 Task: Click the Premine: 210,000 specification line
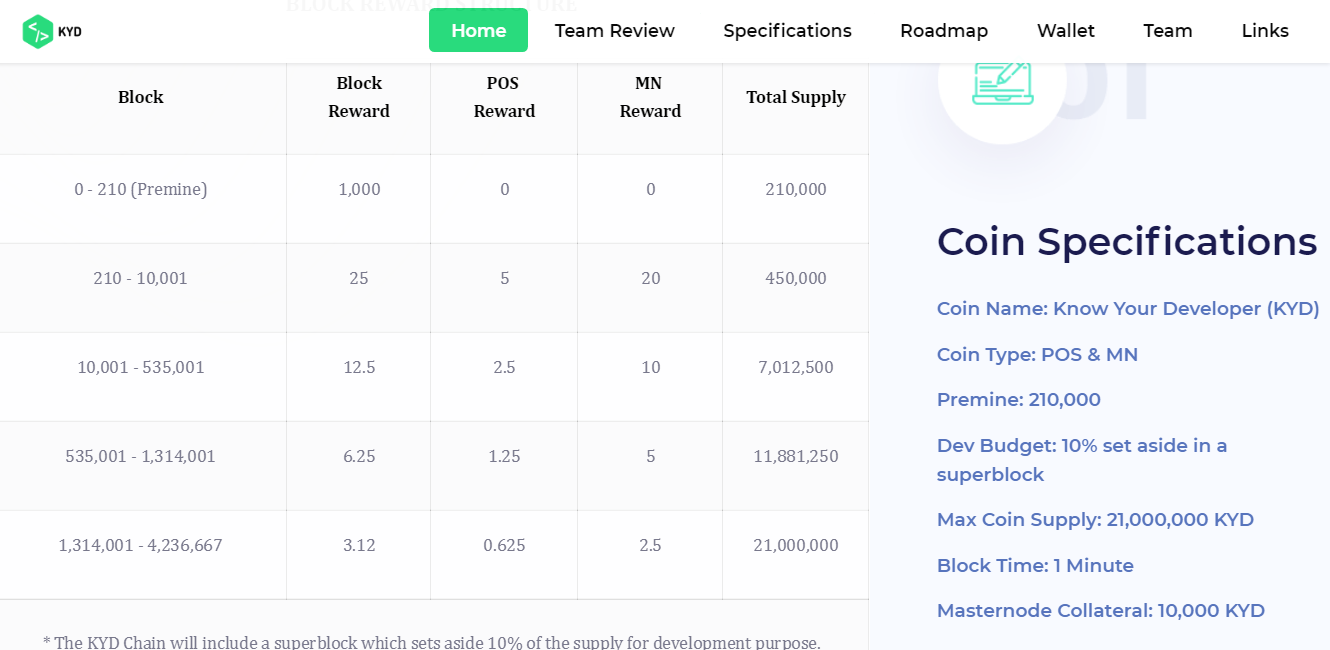coord(1018,400)
